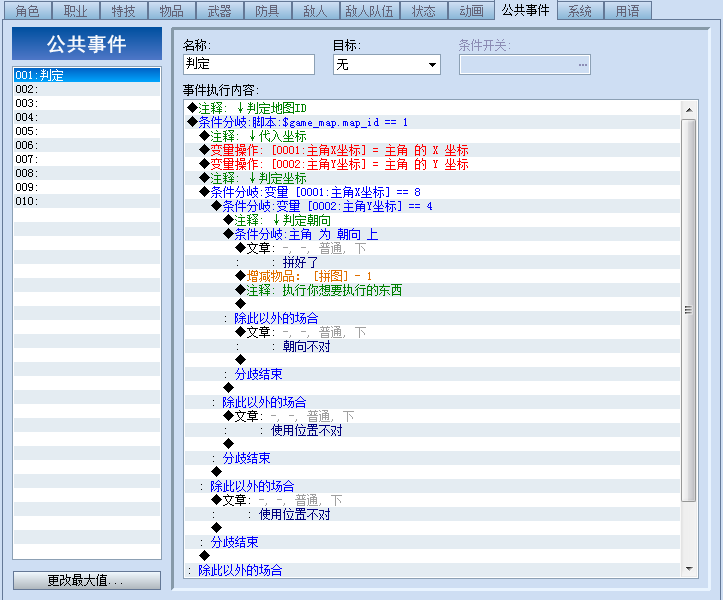Click empty diamond line after 注释 执行
723x600 pixels.
(x=433, y=304)
